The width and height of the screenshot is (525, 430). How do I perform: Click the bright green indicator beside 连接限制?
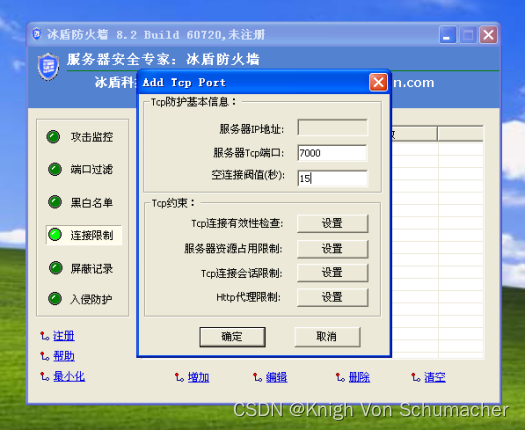pos(55,234)
